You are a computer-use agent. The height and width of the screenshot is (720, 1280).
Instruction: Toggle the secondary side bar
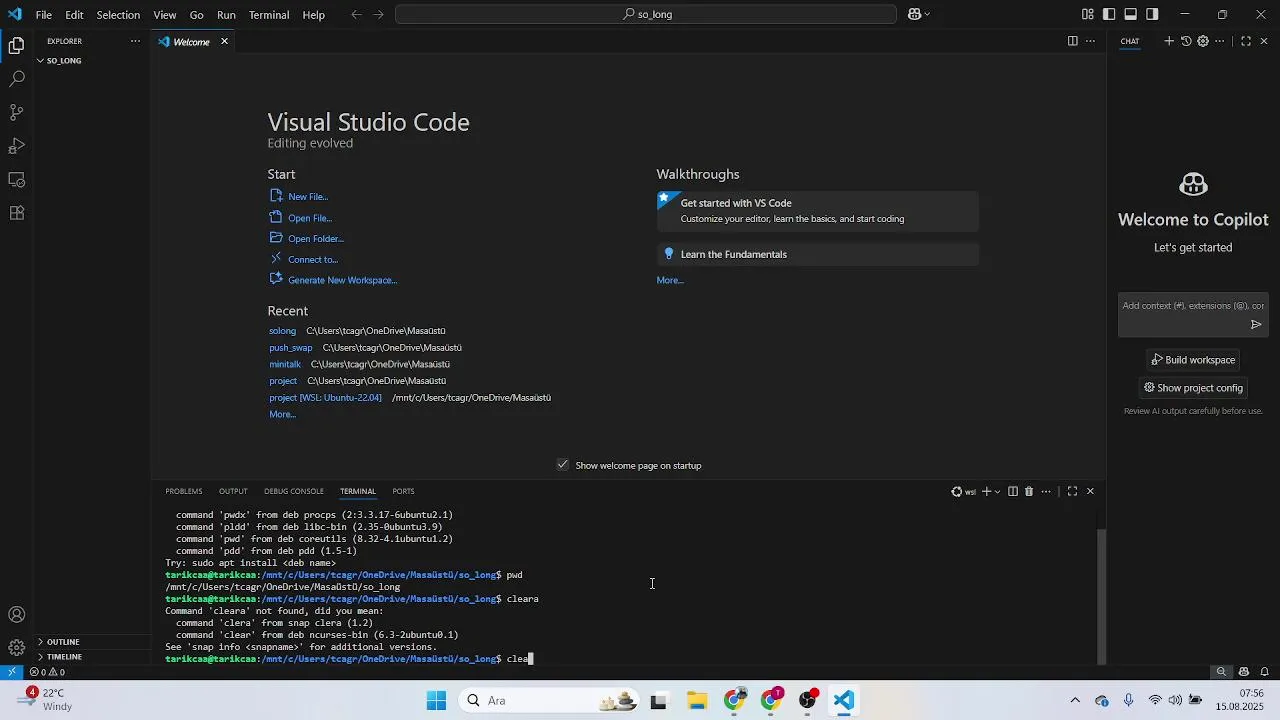point(1152,14)
